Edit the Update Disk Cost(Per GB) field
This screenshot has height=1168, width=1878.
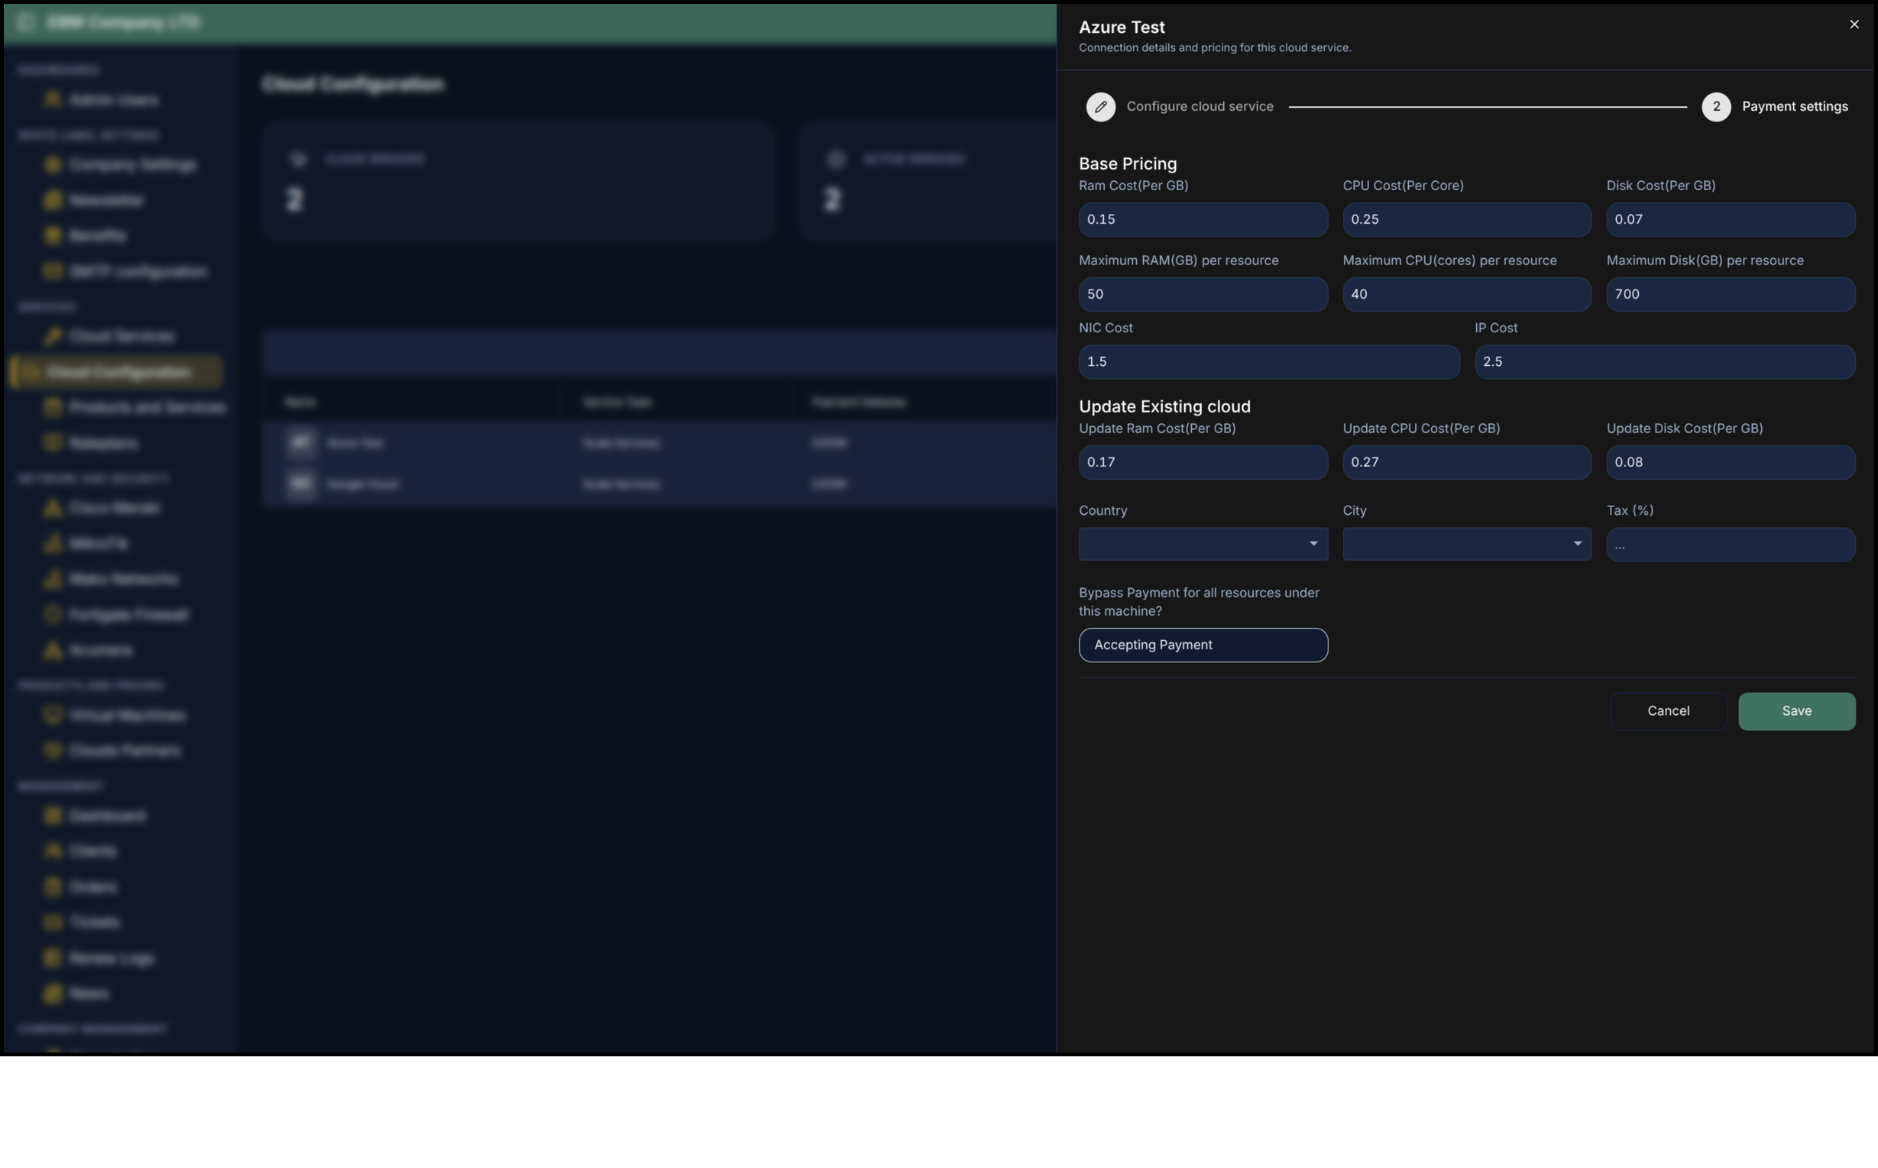[1730, 463]
